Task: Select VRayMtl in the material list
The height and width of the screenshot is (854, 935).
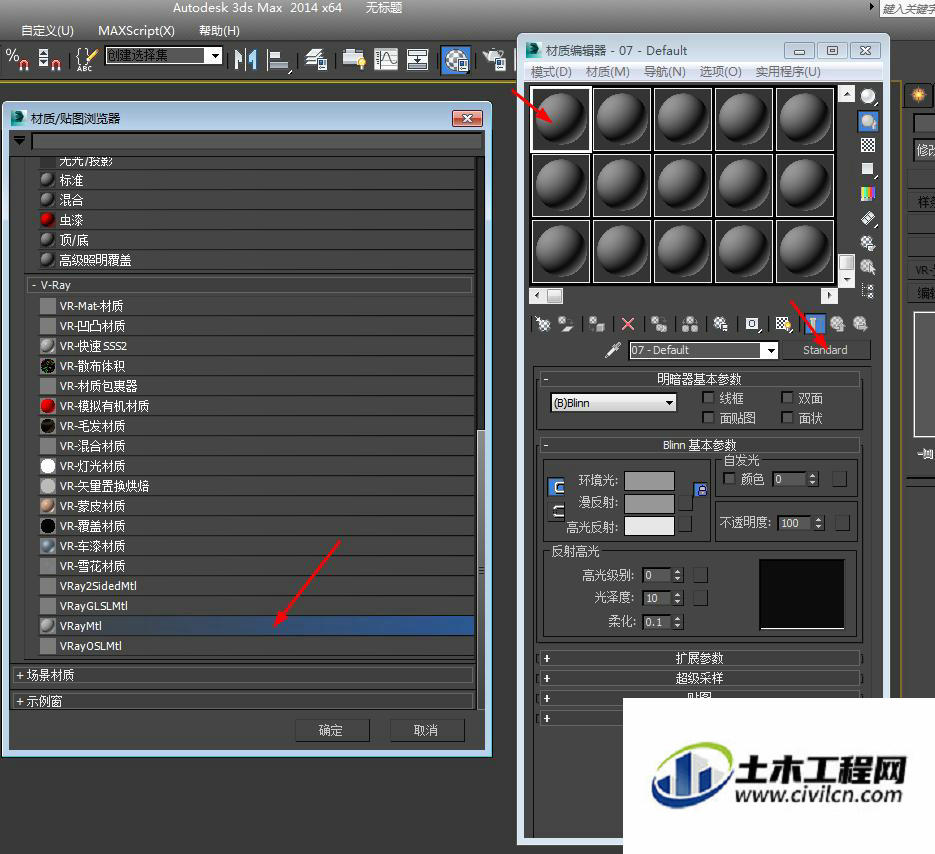Action: click(256, 626)
